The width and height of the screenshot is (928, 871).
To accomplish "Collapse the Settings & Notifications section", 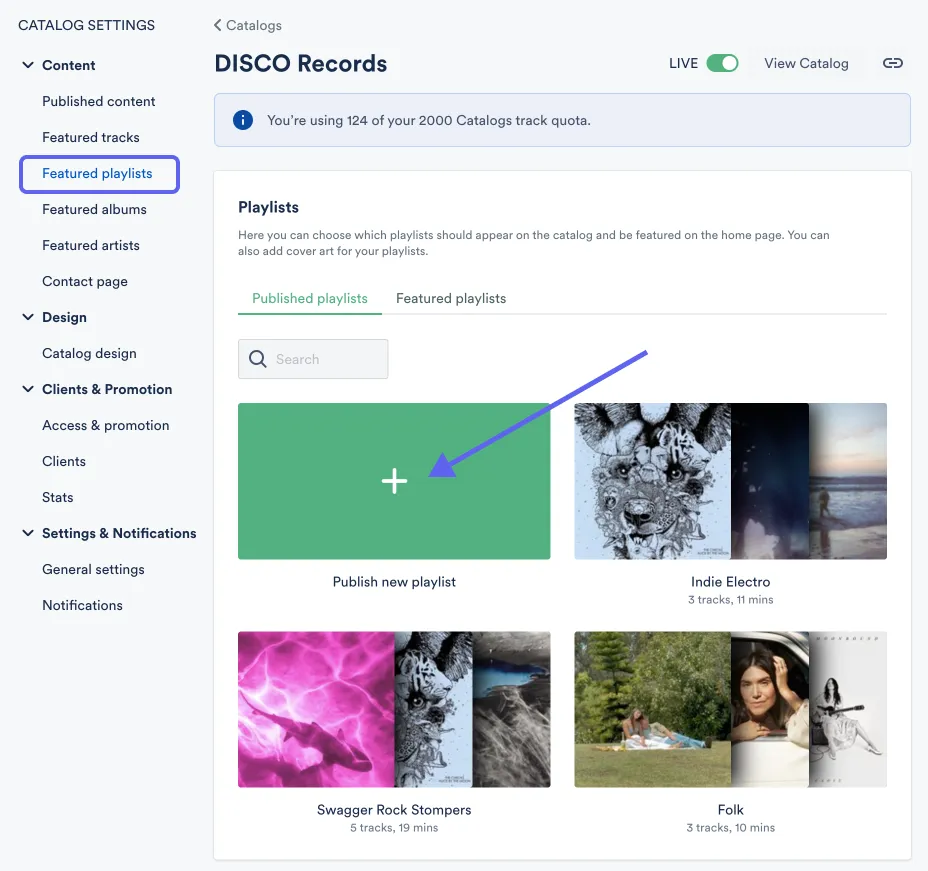I will (28, 533).
